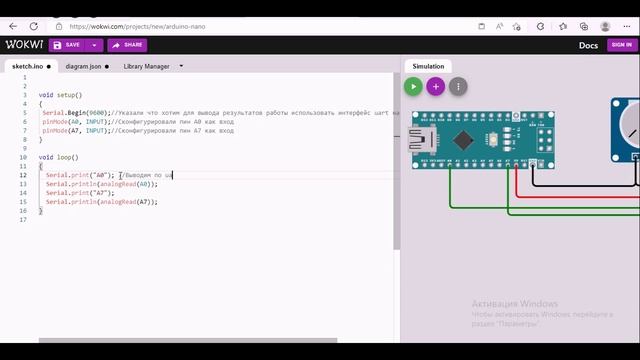This screenshot has width=640, height=360.
Task: Click line number 1 in the gutter
Action: click(25, 77)
